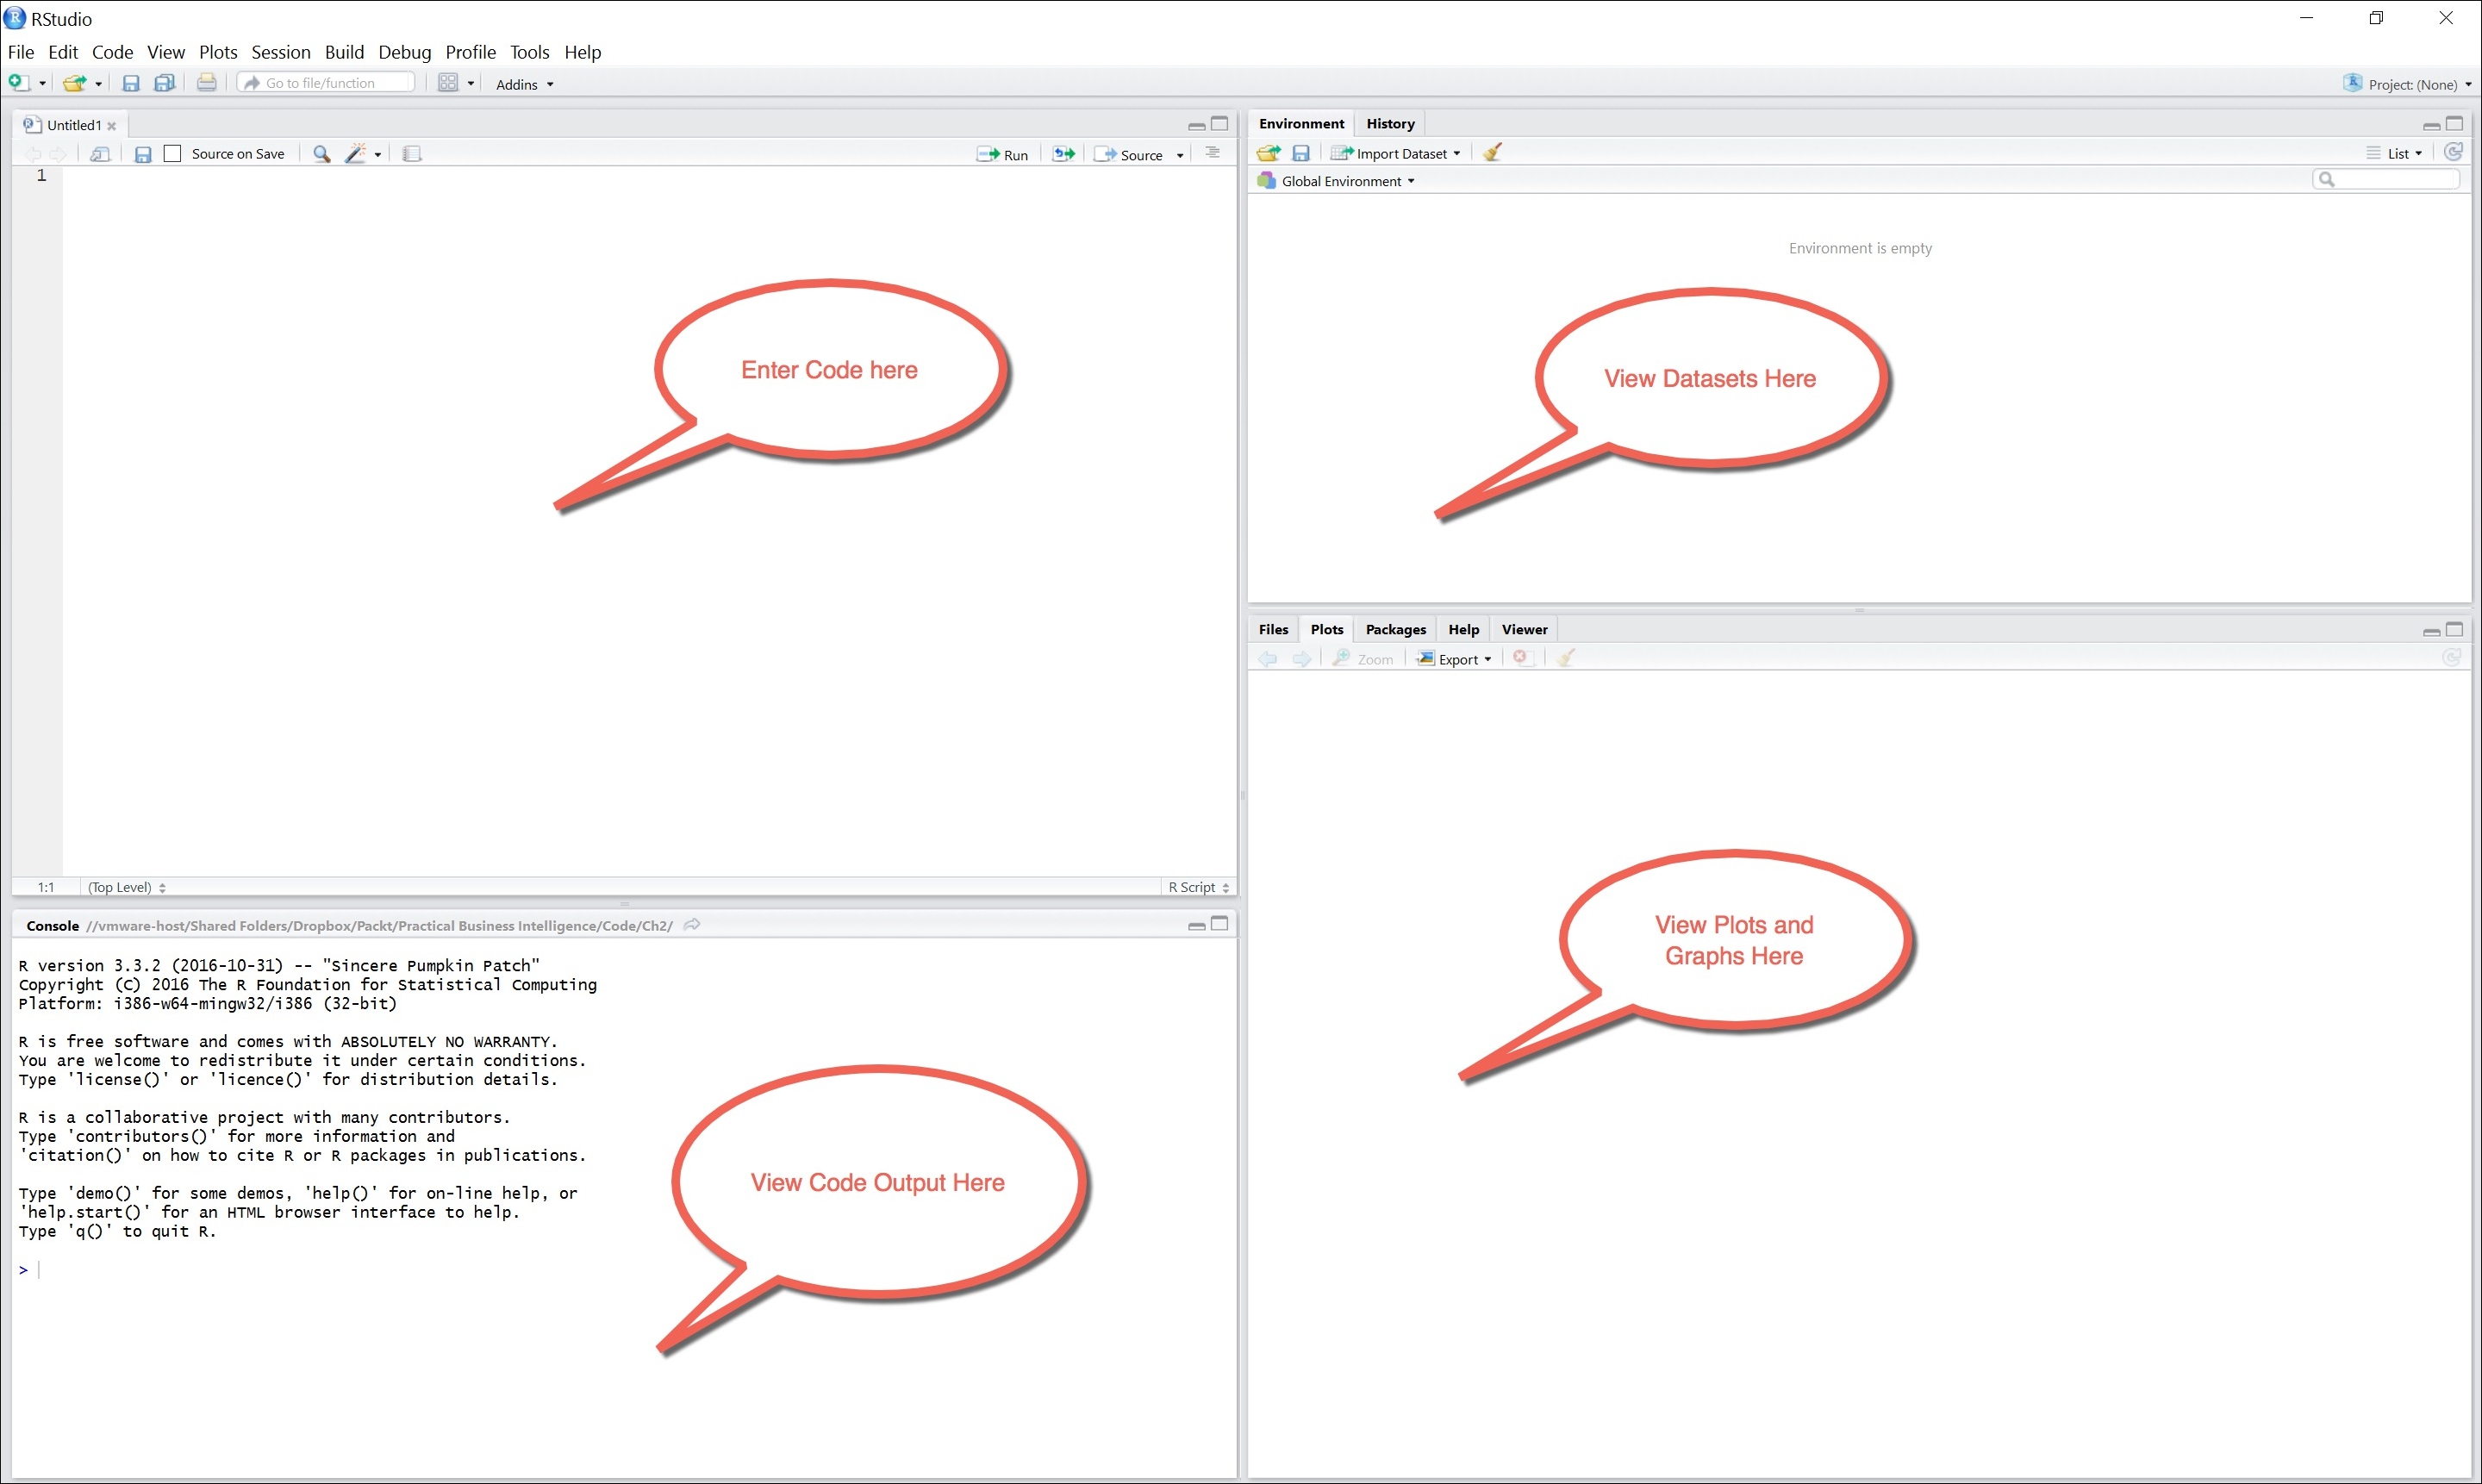Open the Debug menu
Image resolution: width=2482 pixels, height=1484 pixels.
(x=404, y=52)
